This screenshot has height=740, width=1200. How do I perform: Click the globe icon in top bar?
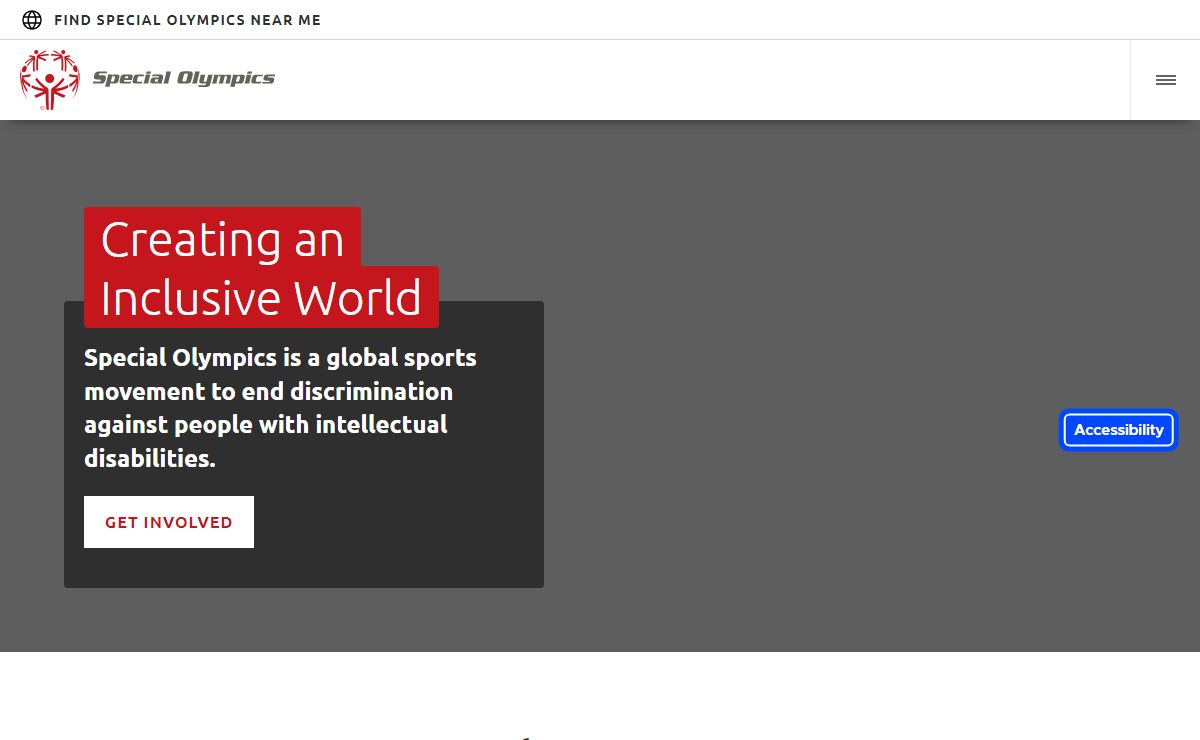tap(32, 20)
